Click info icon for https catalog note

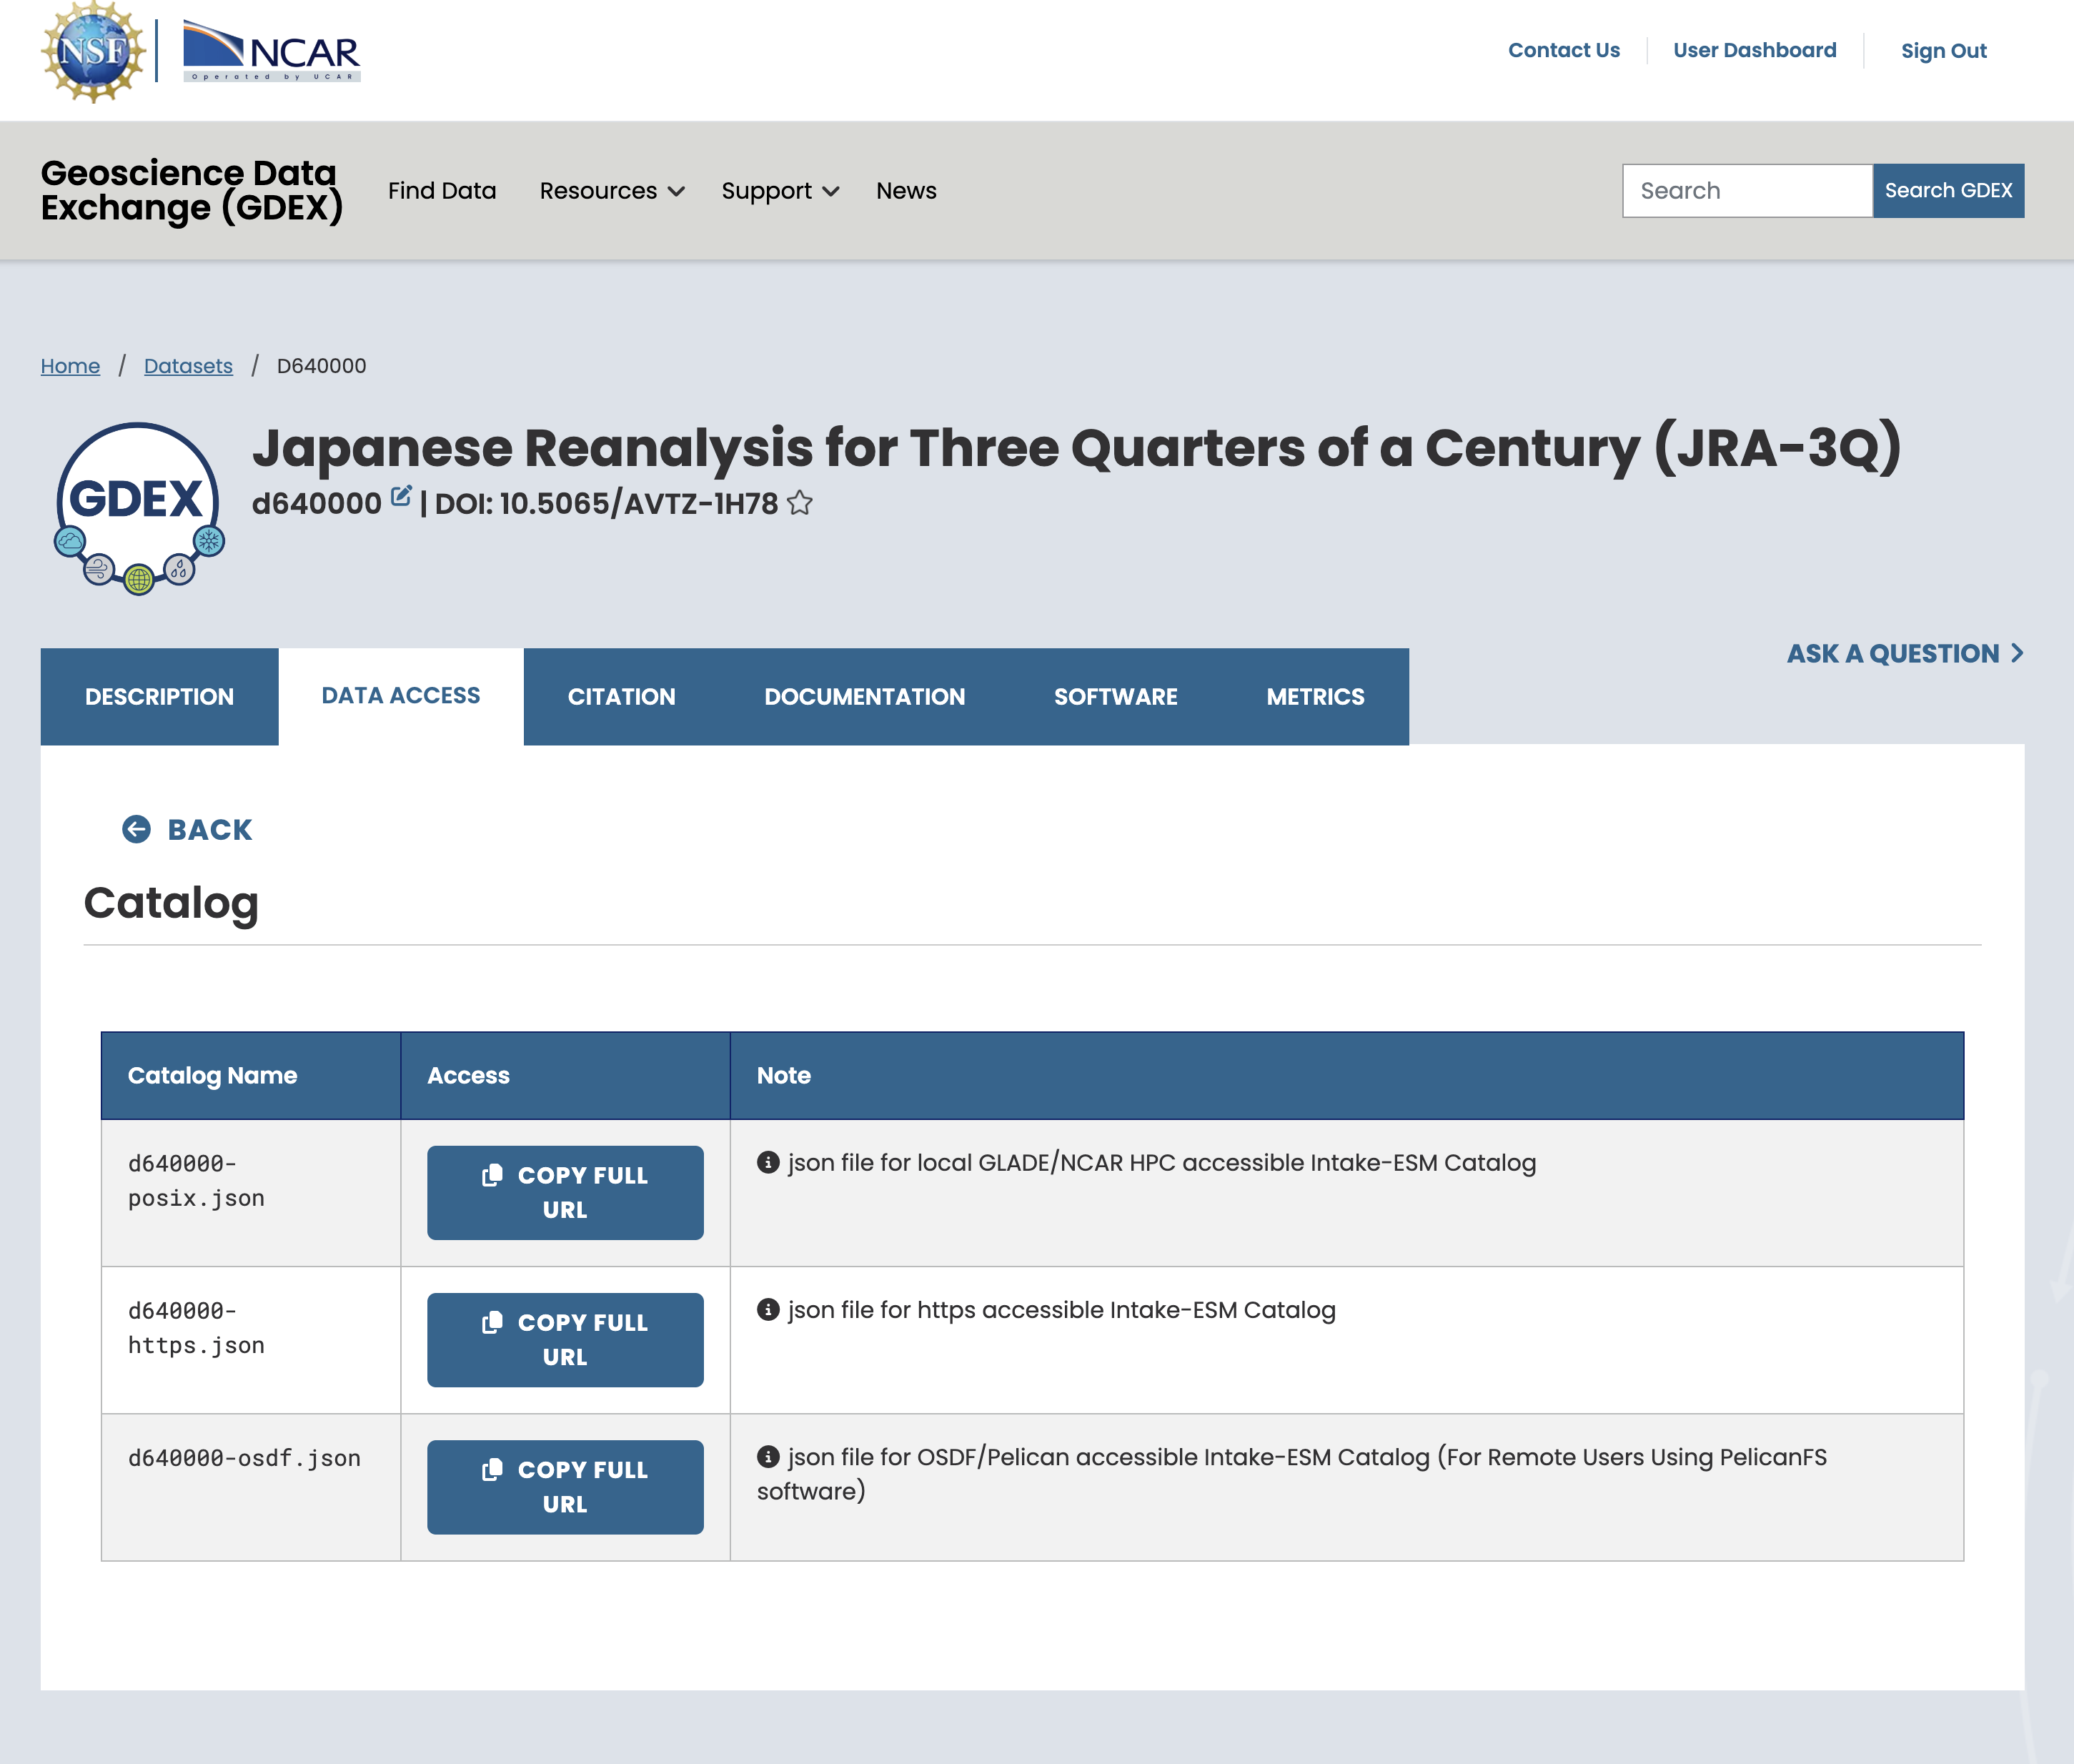(x=768, y=1309)
